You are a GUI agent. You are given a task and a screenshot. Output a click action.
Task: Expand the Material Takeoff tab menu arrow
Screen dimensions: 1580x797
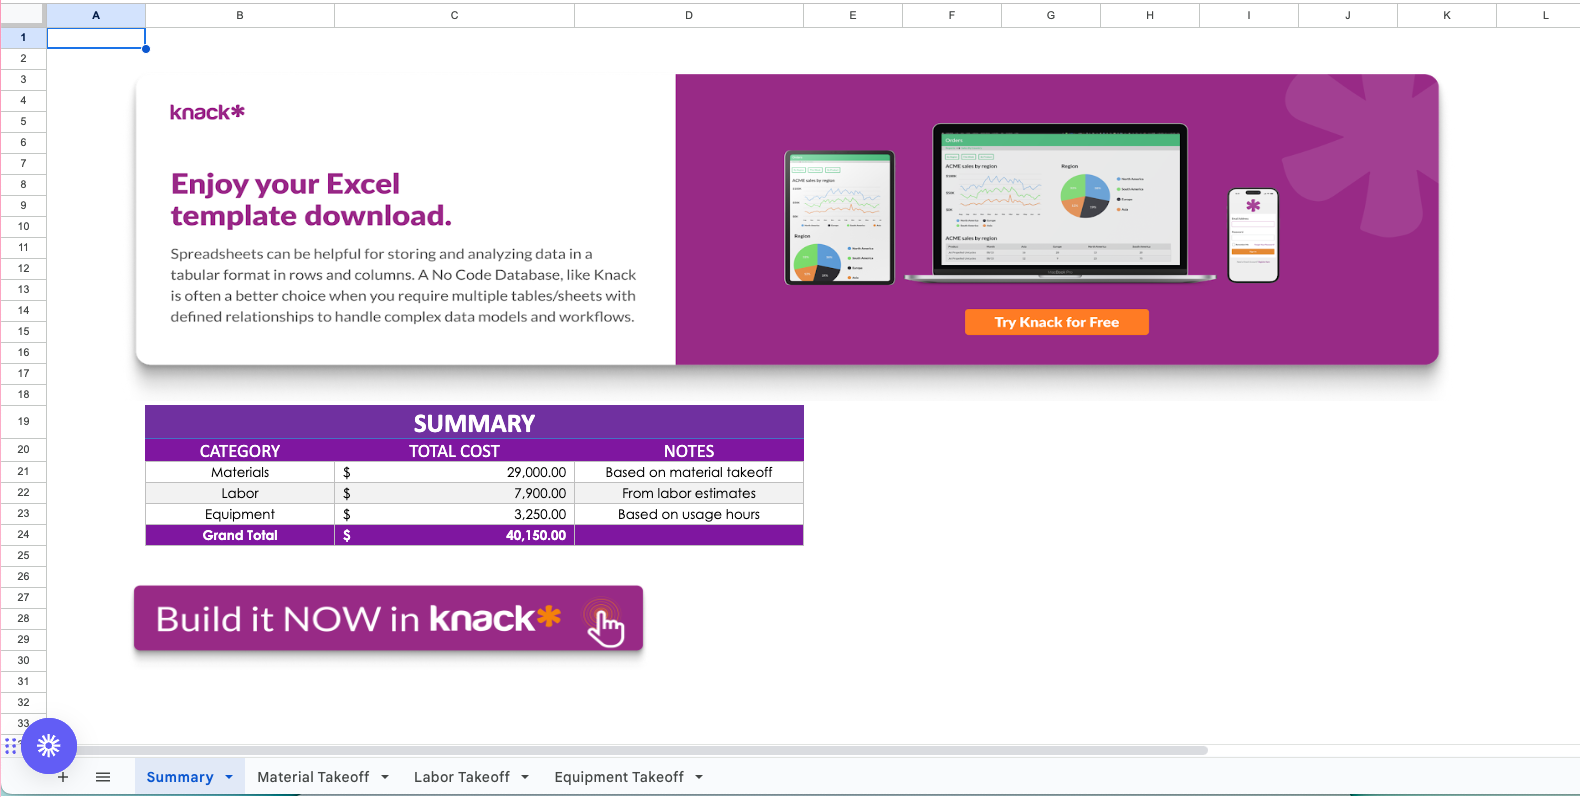tap(385, 777)
